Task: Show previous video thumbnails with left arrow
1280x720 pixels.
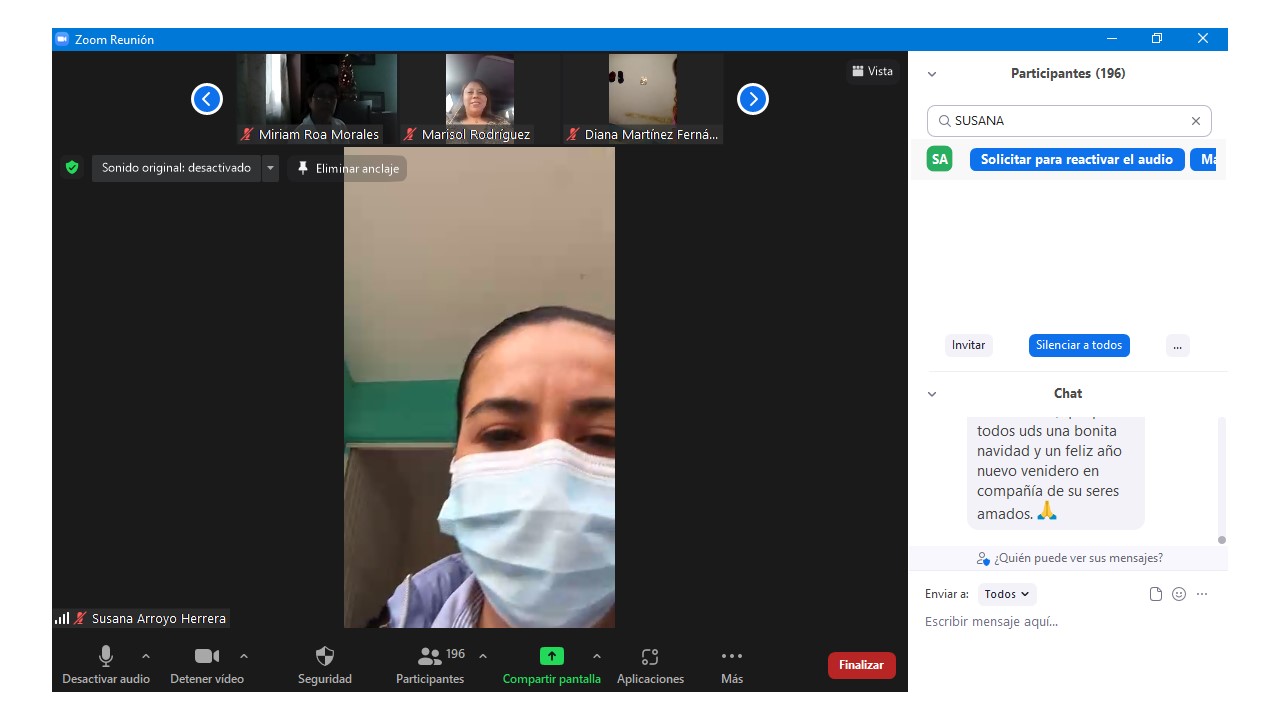Action: click(207, 99)
